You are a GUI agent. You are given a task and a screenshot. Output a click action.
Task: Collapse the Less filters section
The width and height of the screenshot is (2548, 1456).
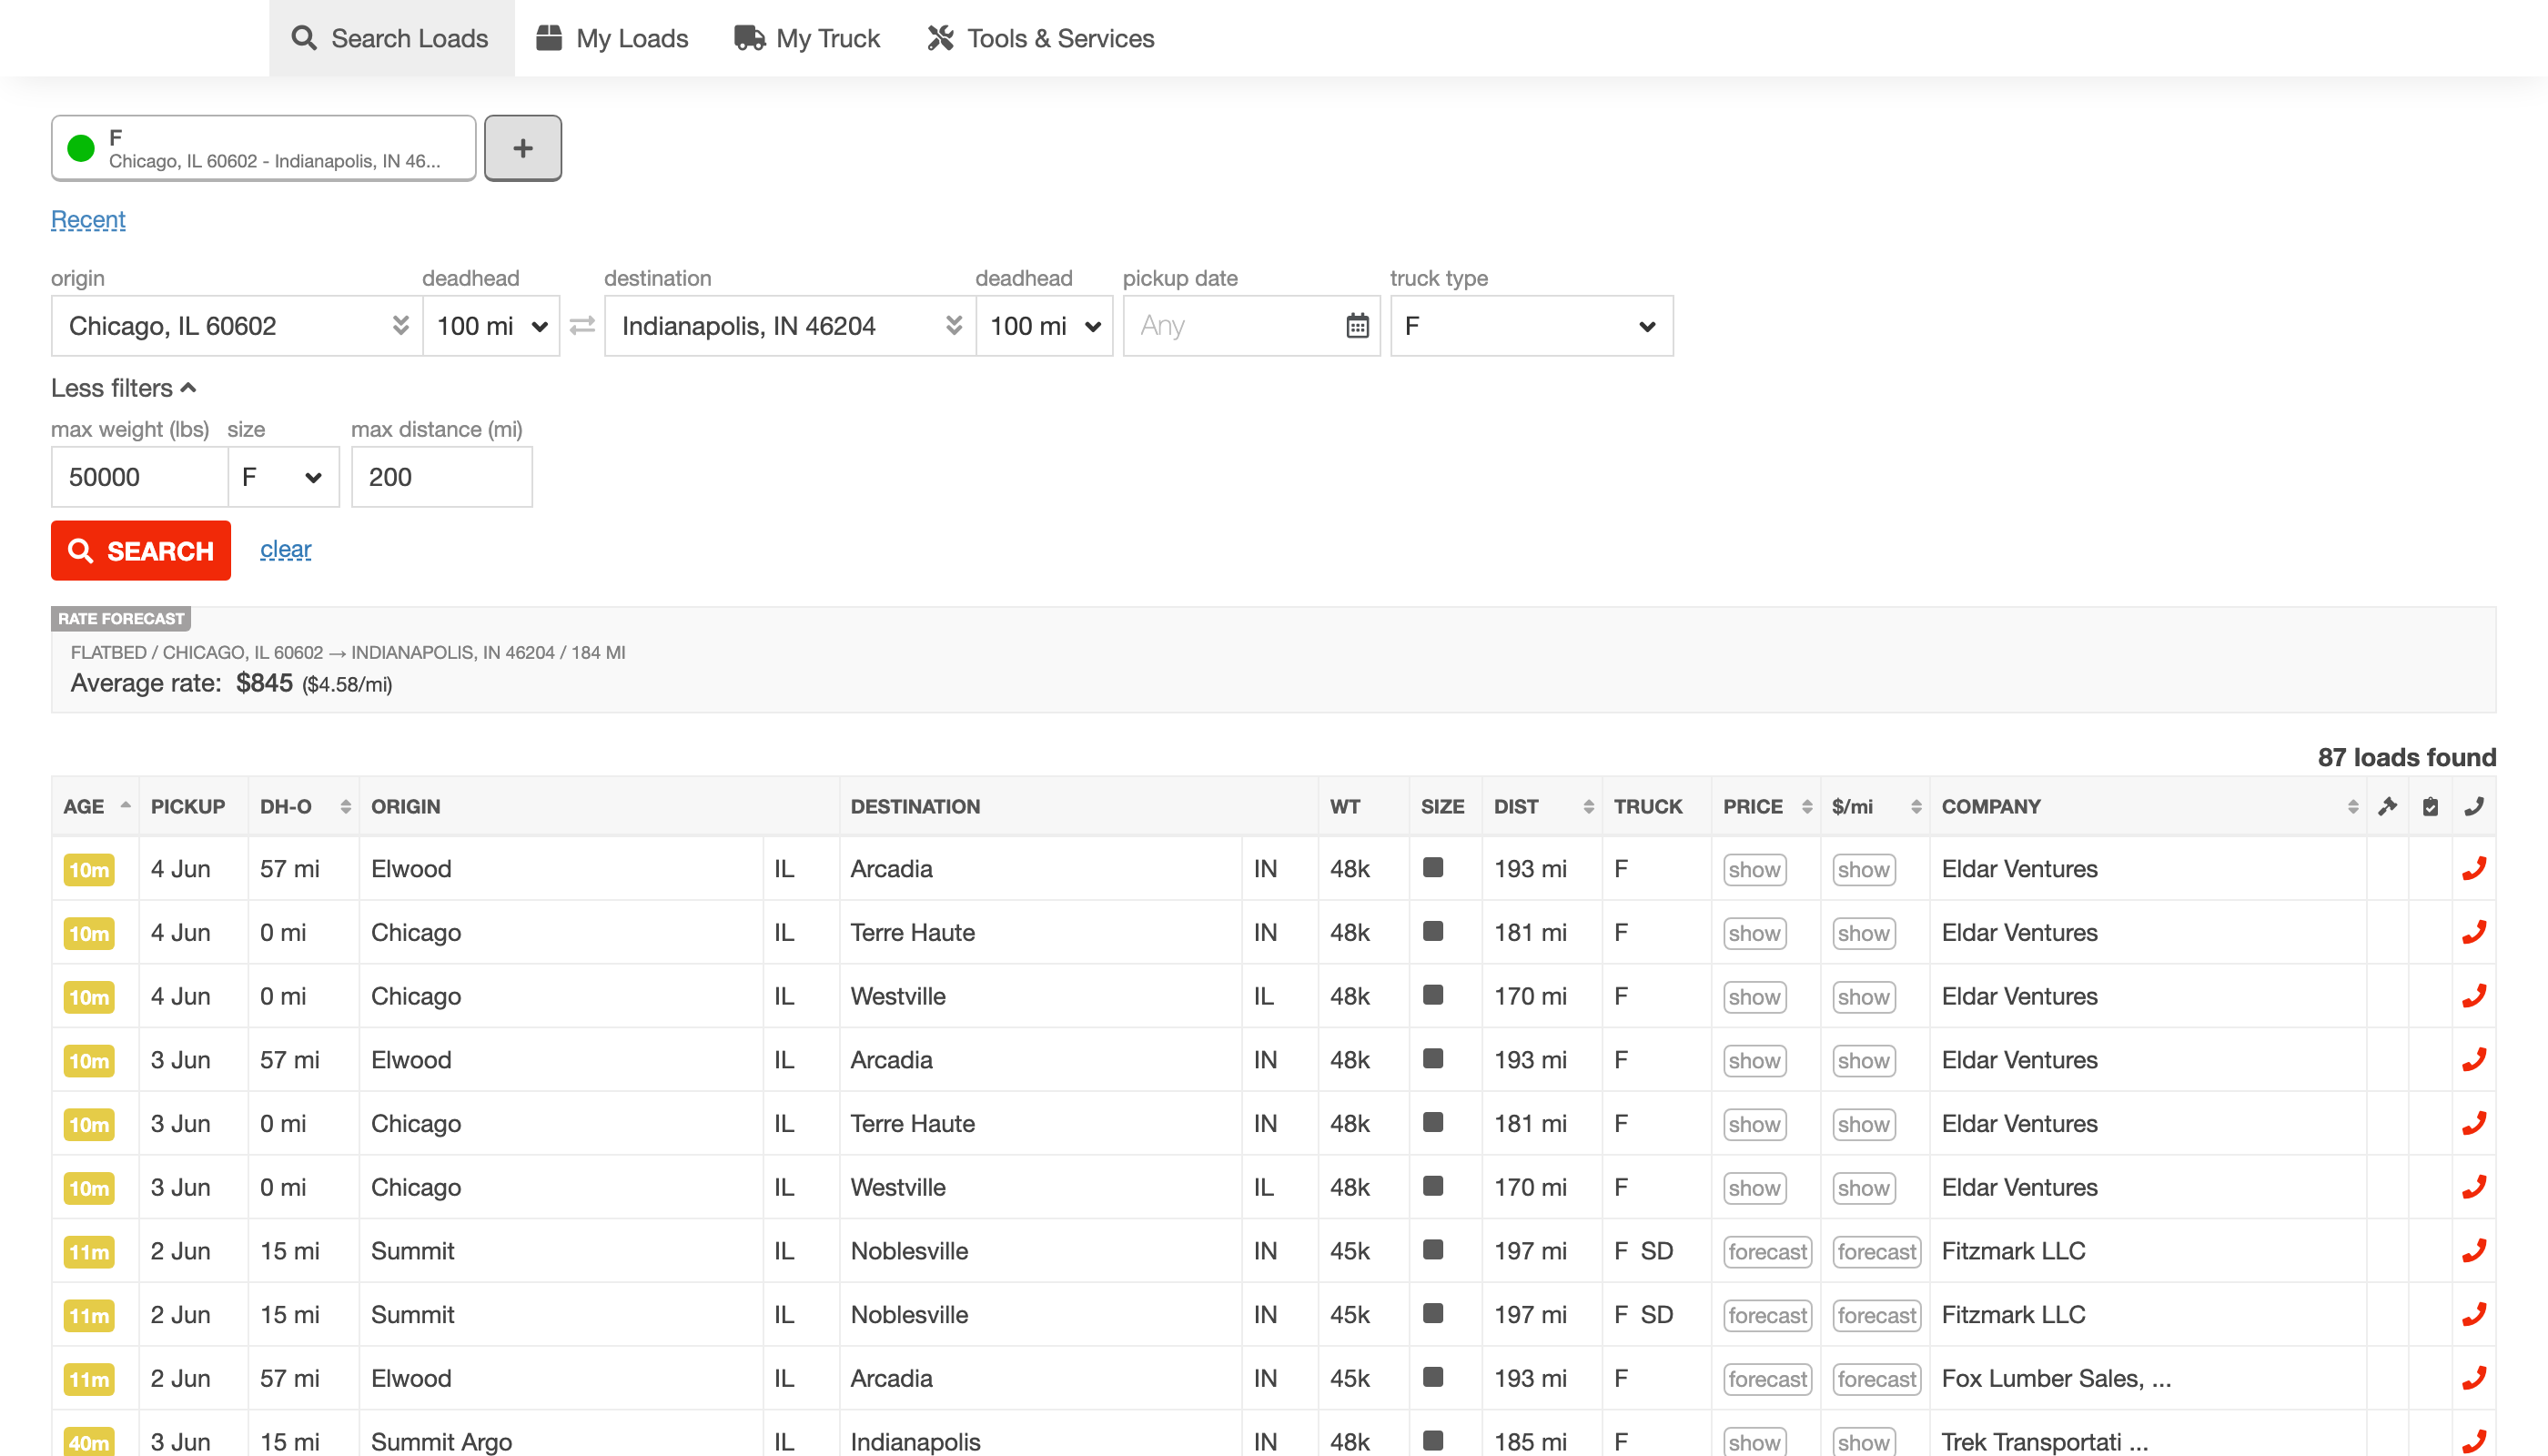123,388
